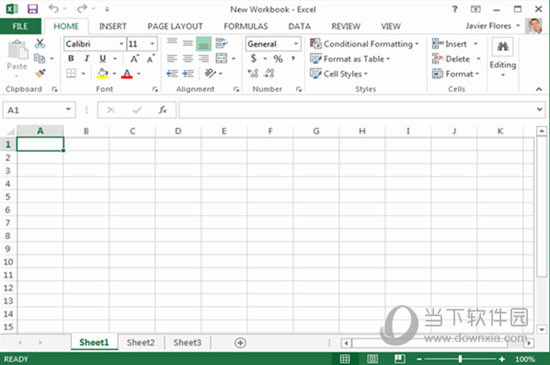Open Cell Styles gallery
This screenshot has height=365, width=550.
coord(338,74)
